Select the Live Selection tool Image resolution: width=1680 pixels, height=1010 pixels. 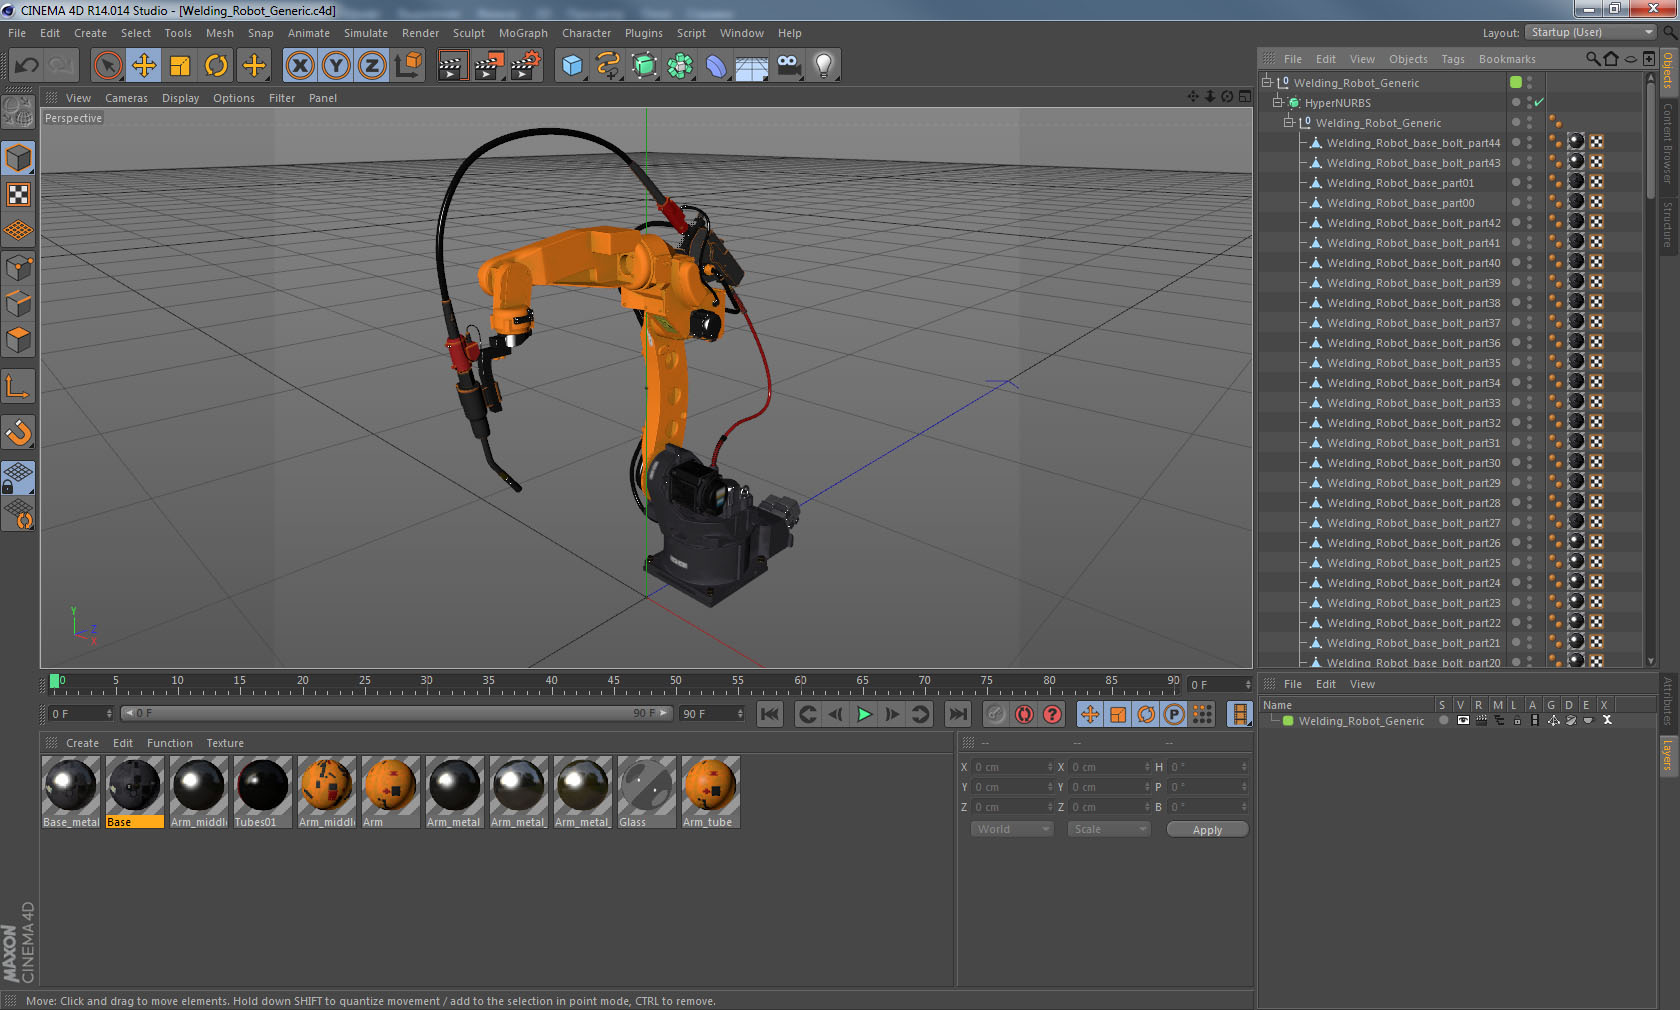point(107,66)
